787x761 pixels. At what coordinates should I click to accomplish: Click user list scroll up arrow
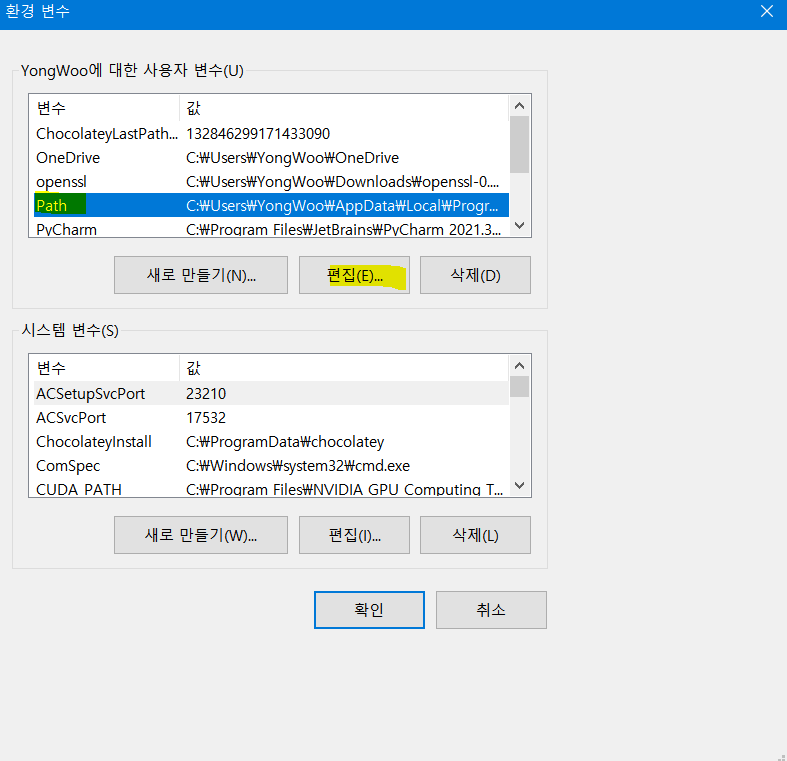[519, 105]
